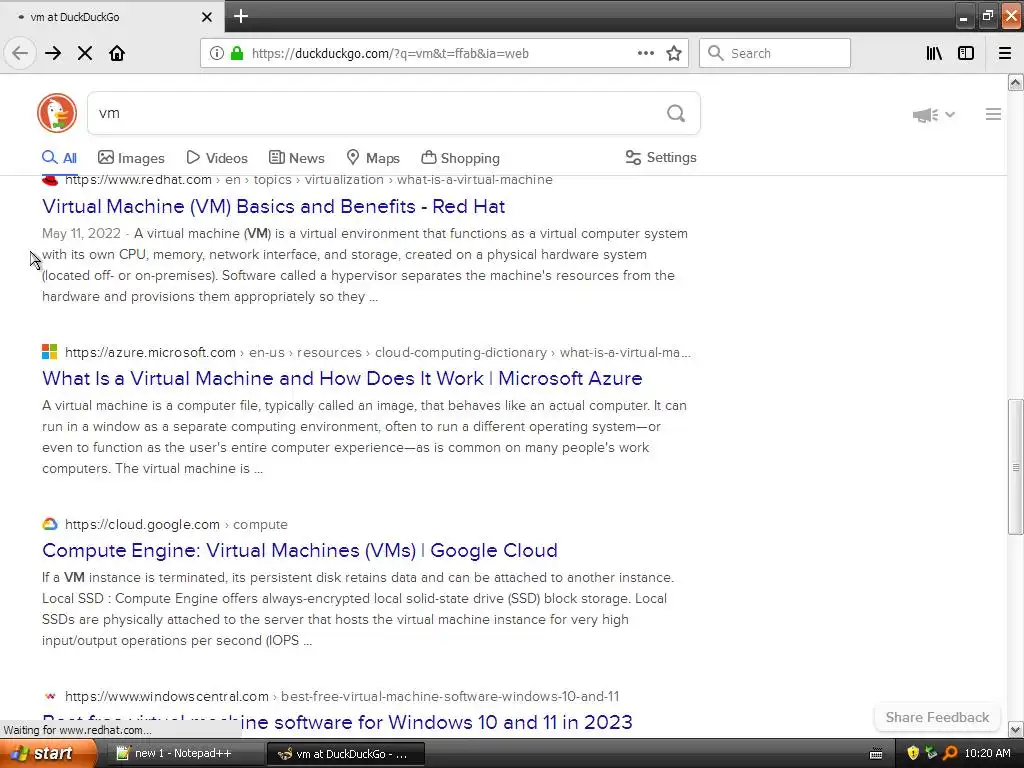
Task: Click the DuckDuckGo duck logo
Action: (x=57, y=113)
